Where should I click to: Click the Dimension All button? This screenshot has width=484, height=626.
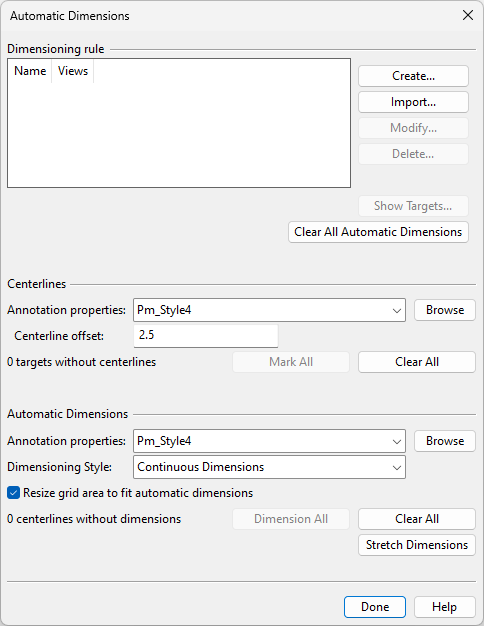click(x=291, y=519)
